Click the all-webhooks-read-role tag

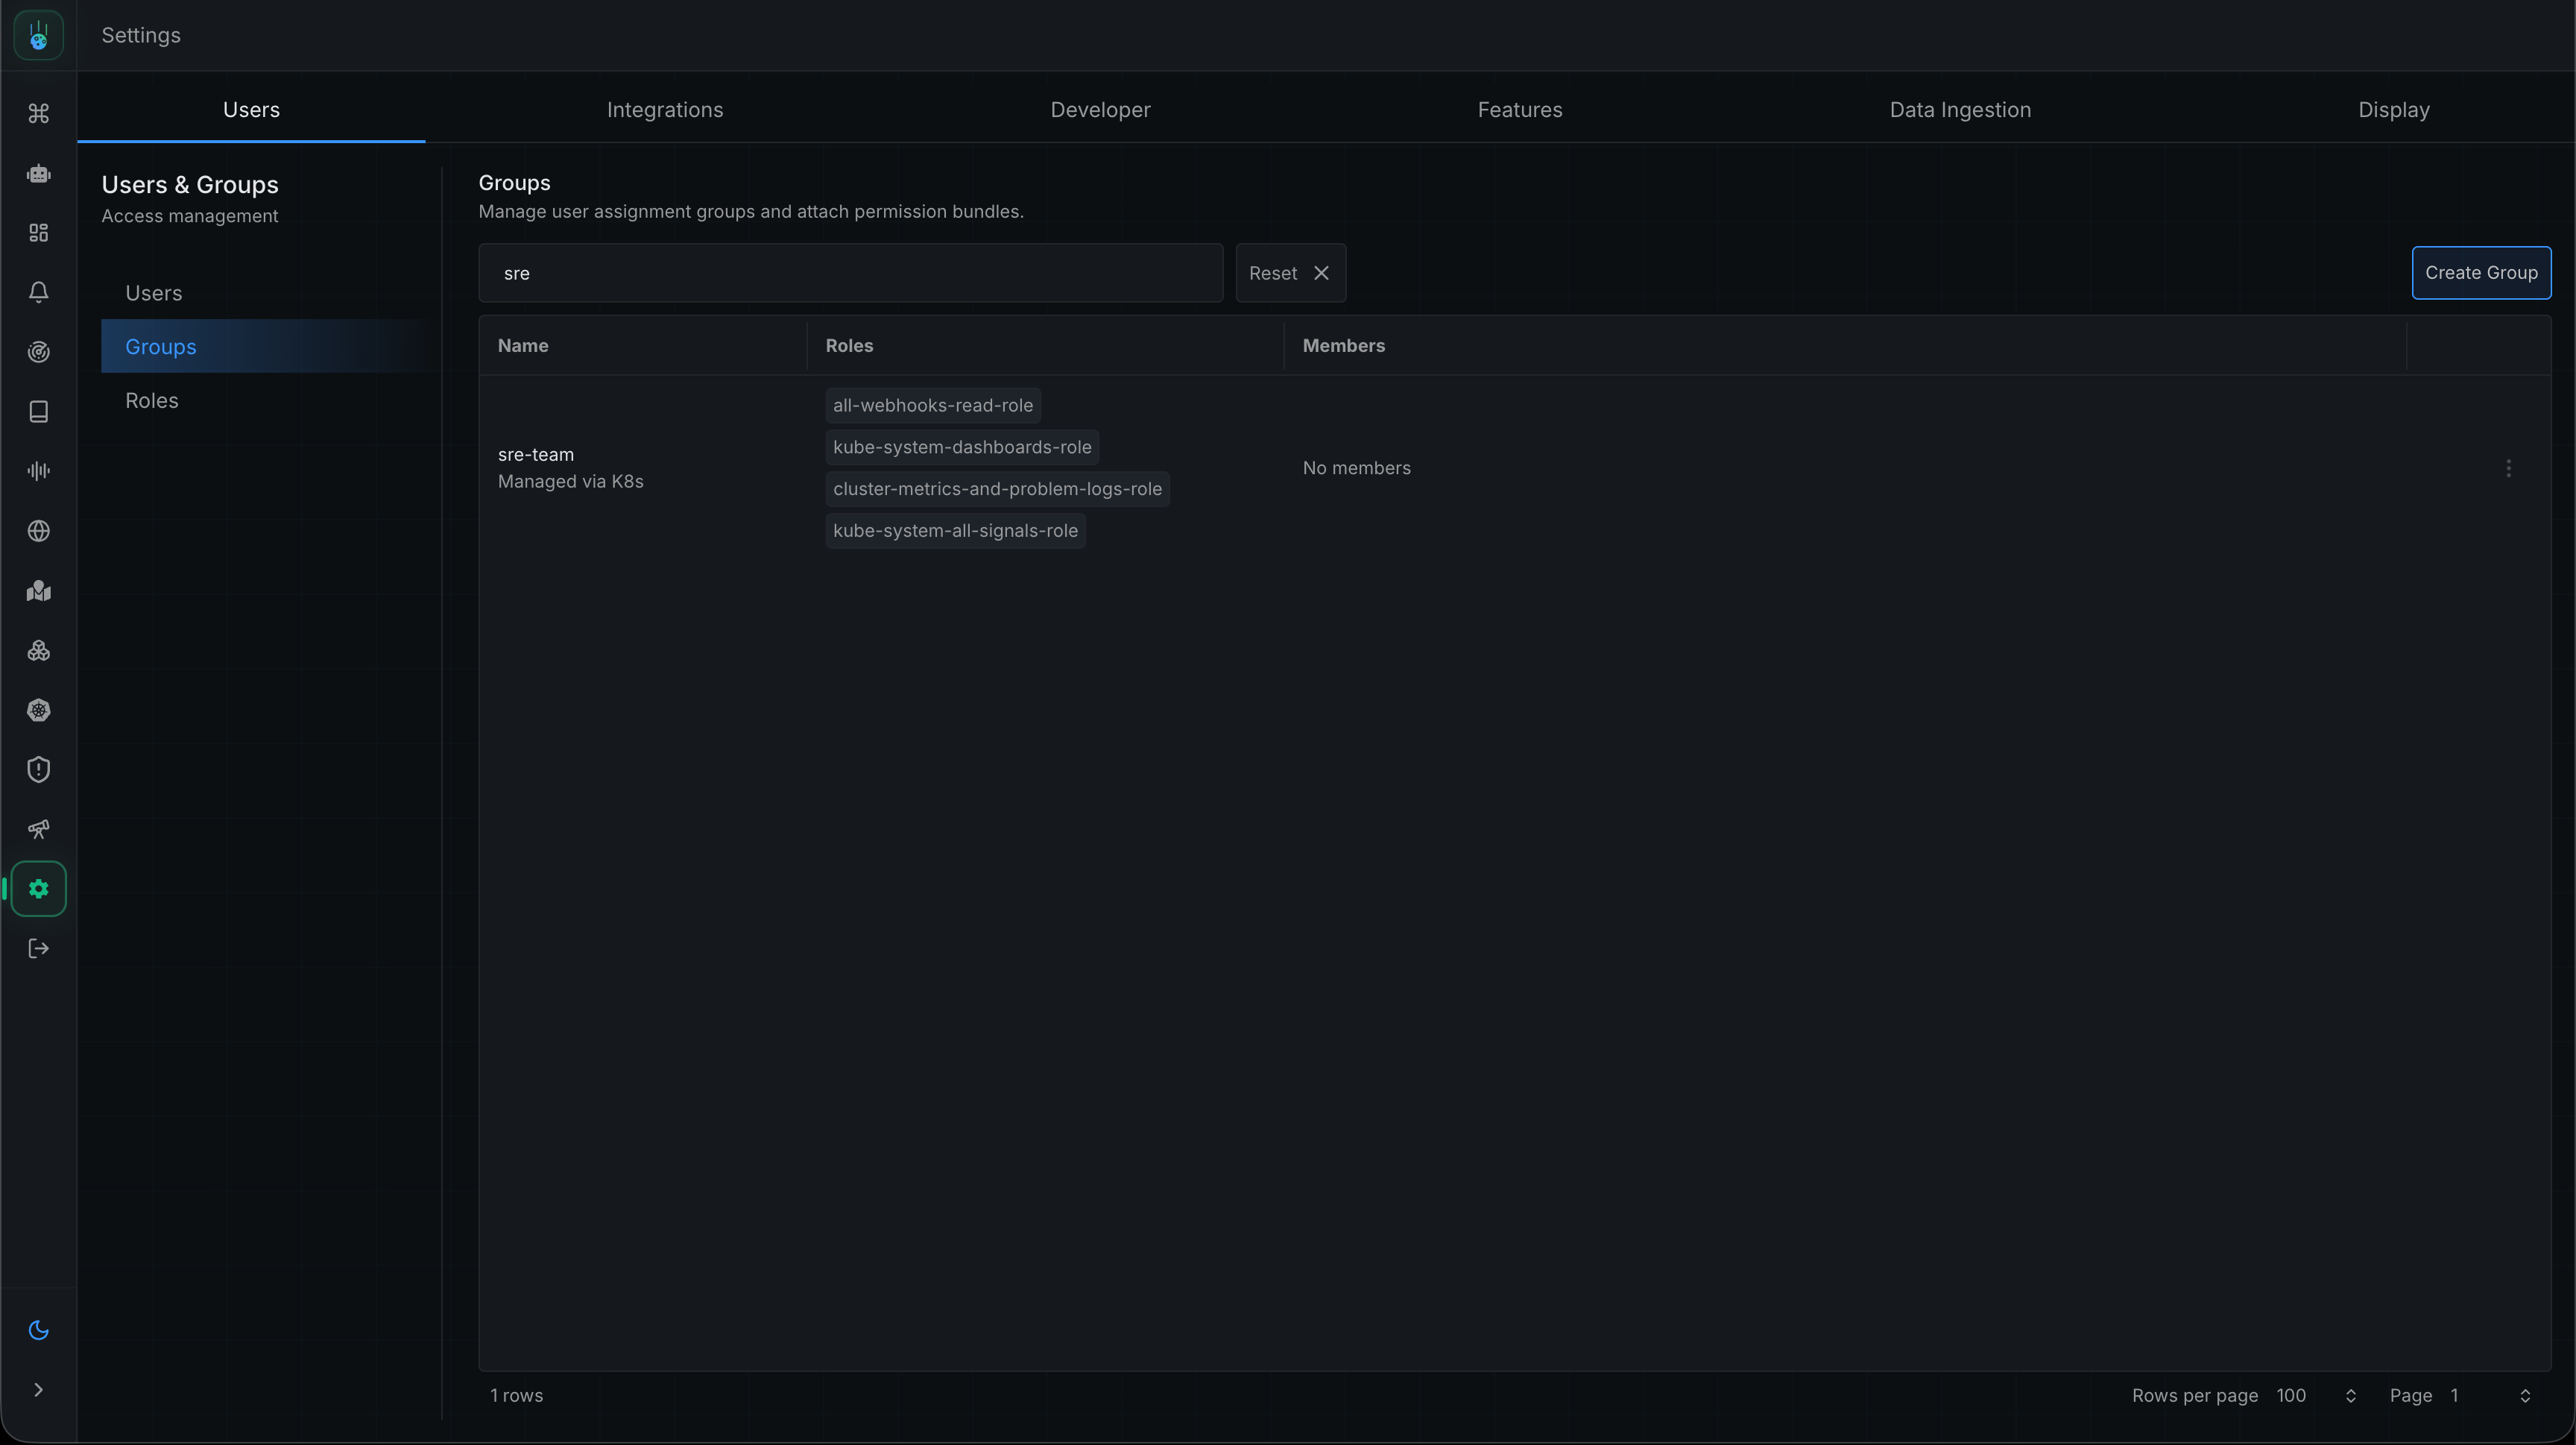click(933, 405)
